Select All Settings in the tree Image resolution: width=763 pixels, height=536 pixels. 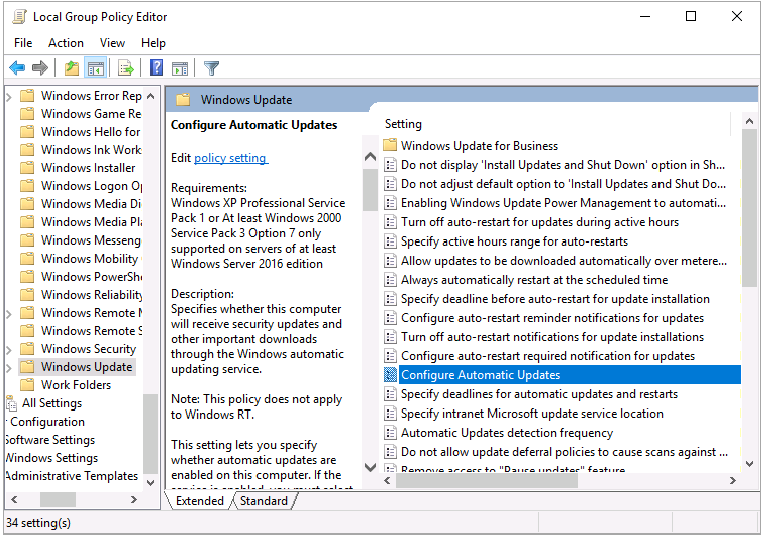52,403
